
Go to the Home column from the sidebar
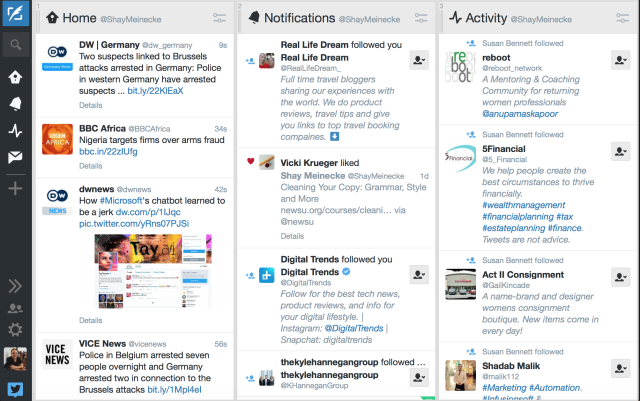[15, 77]
